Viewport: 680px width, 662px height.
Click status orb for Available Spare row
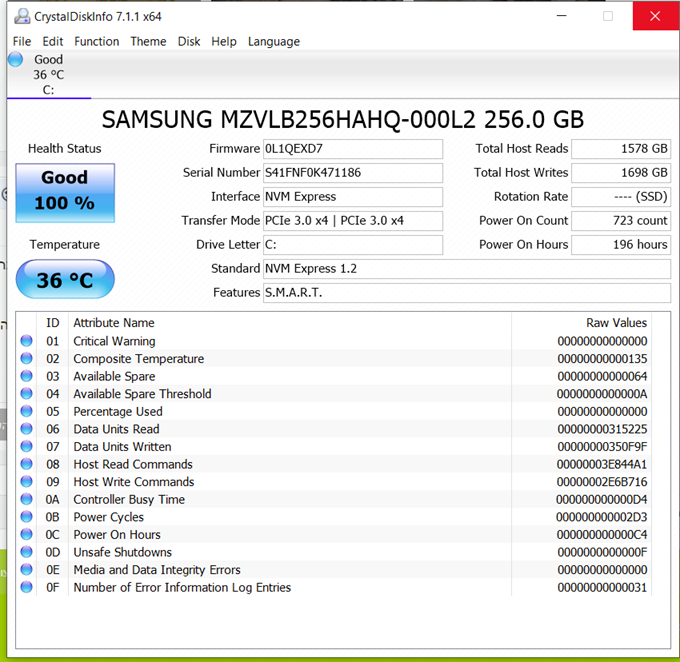tap(26, 376)
